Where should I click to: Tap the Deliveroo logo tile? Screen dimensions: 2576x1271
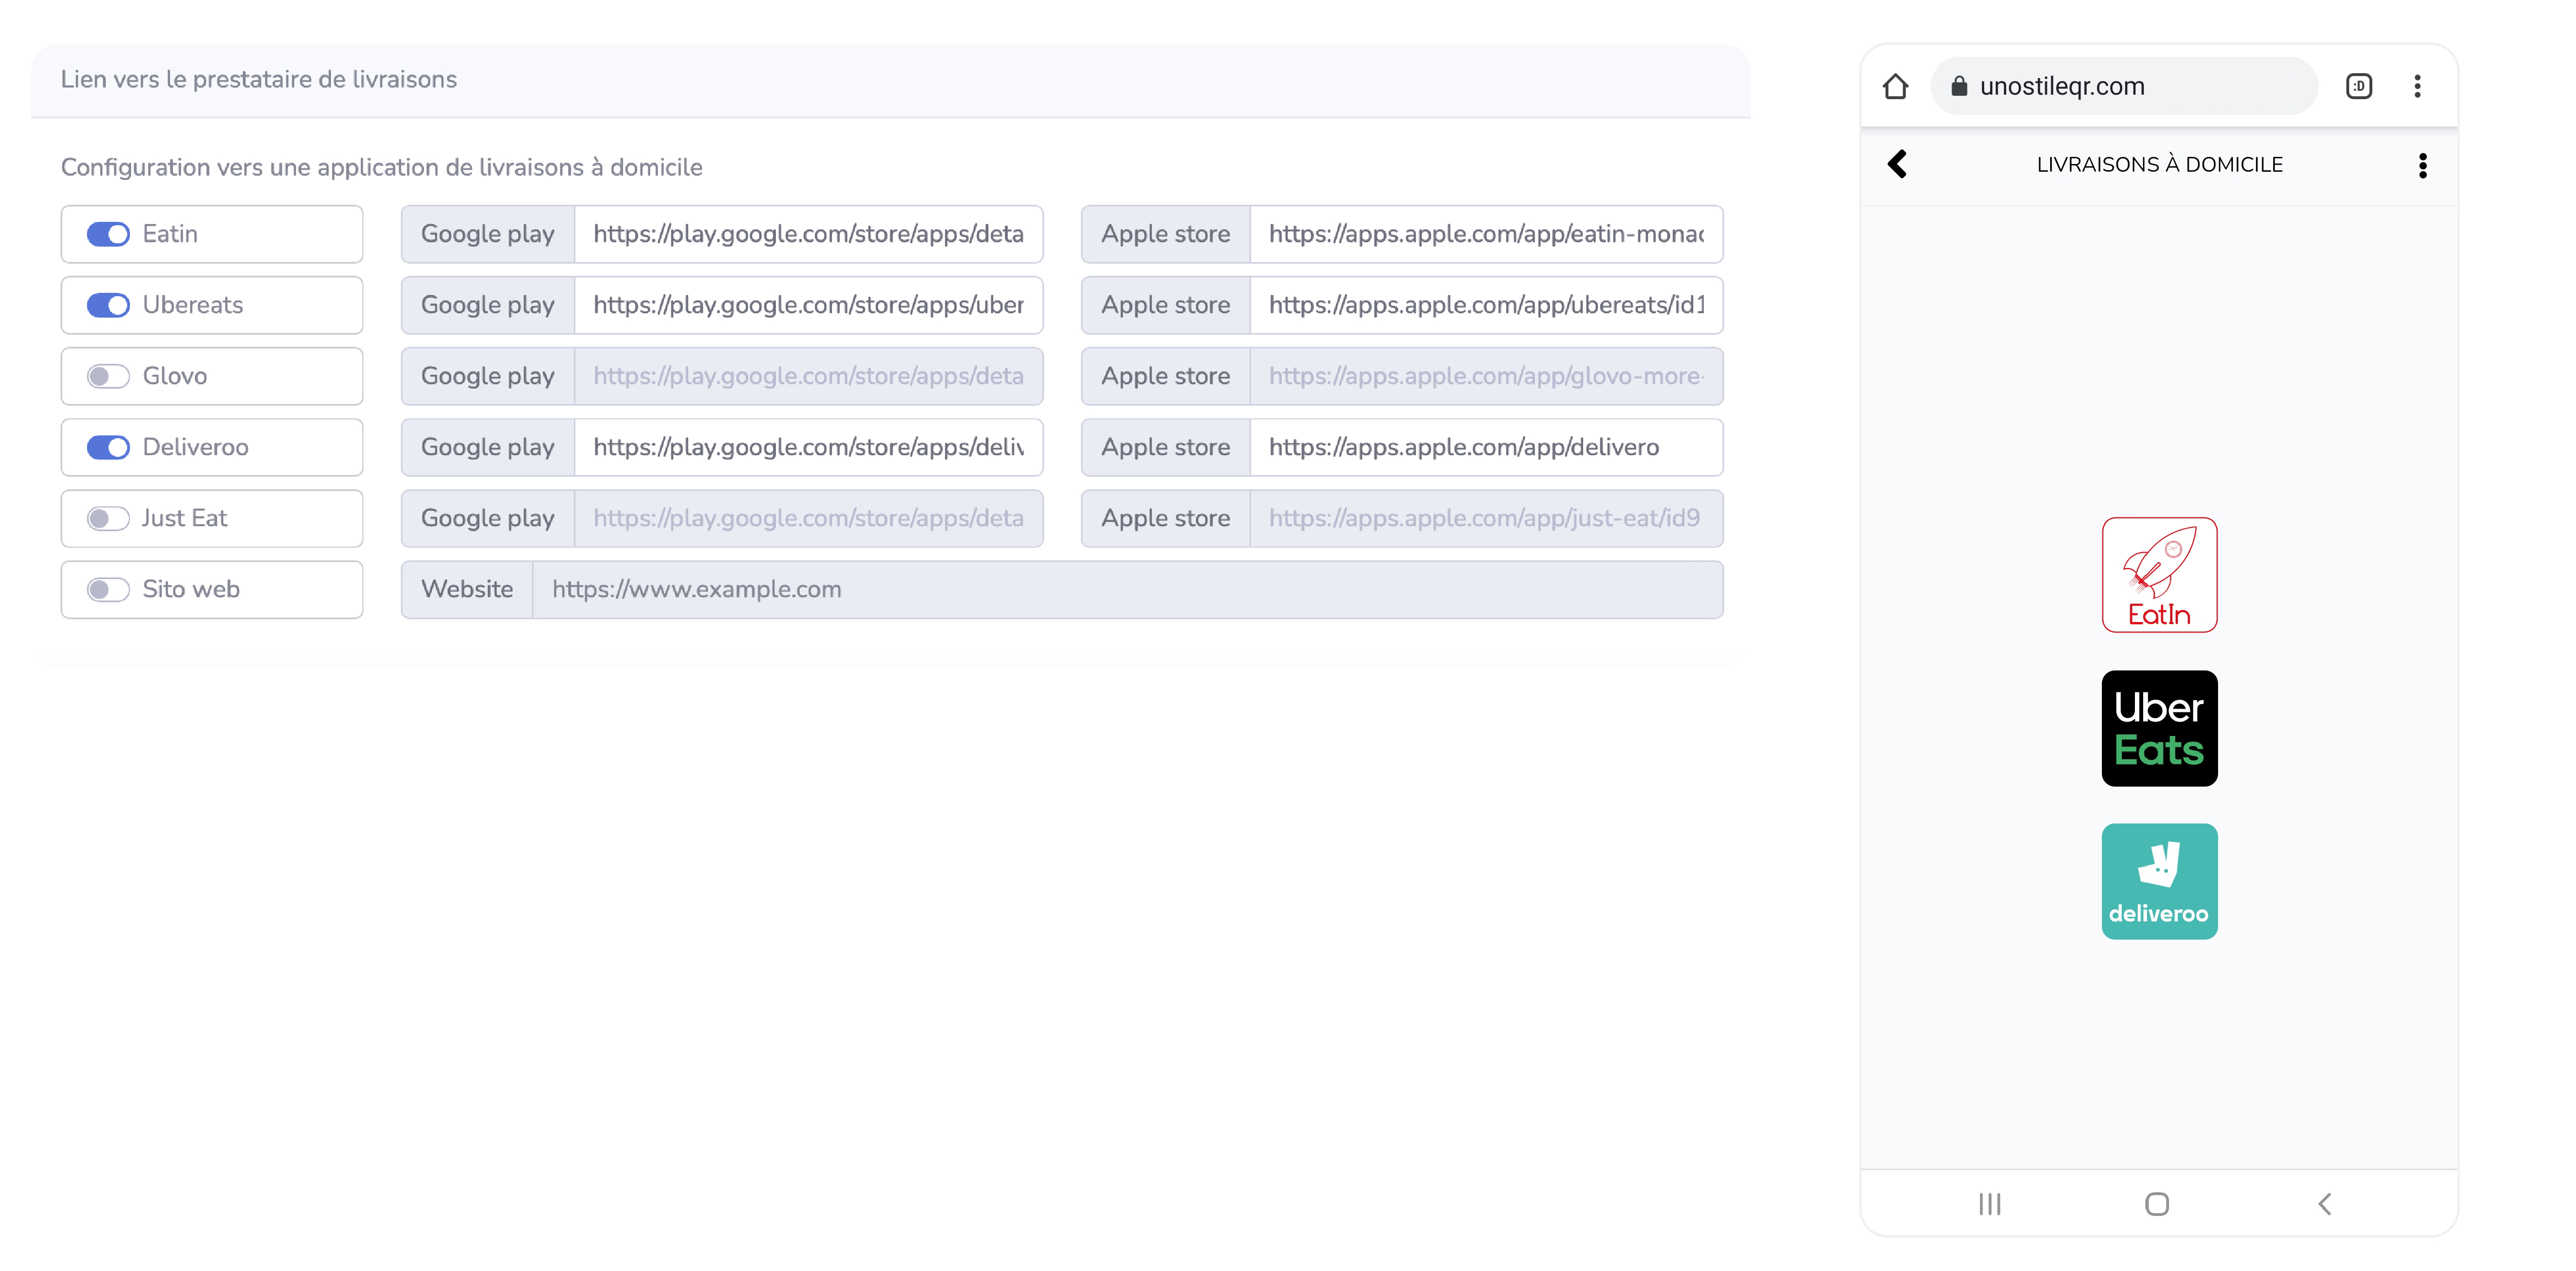click(2158, 881)
